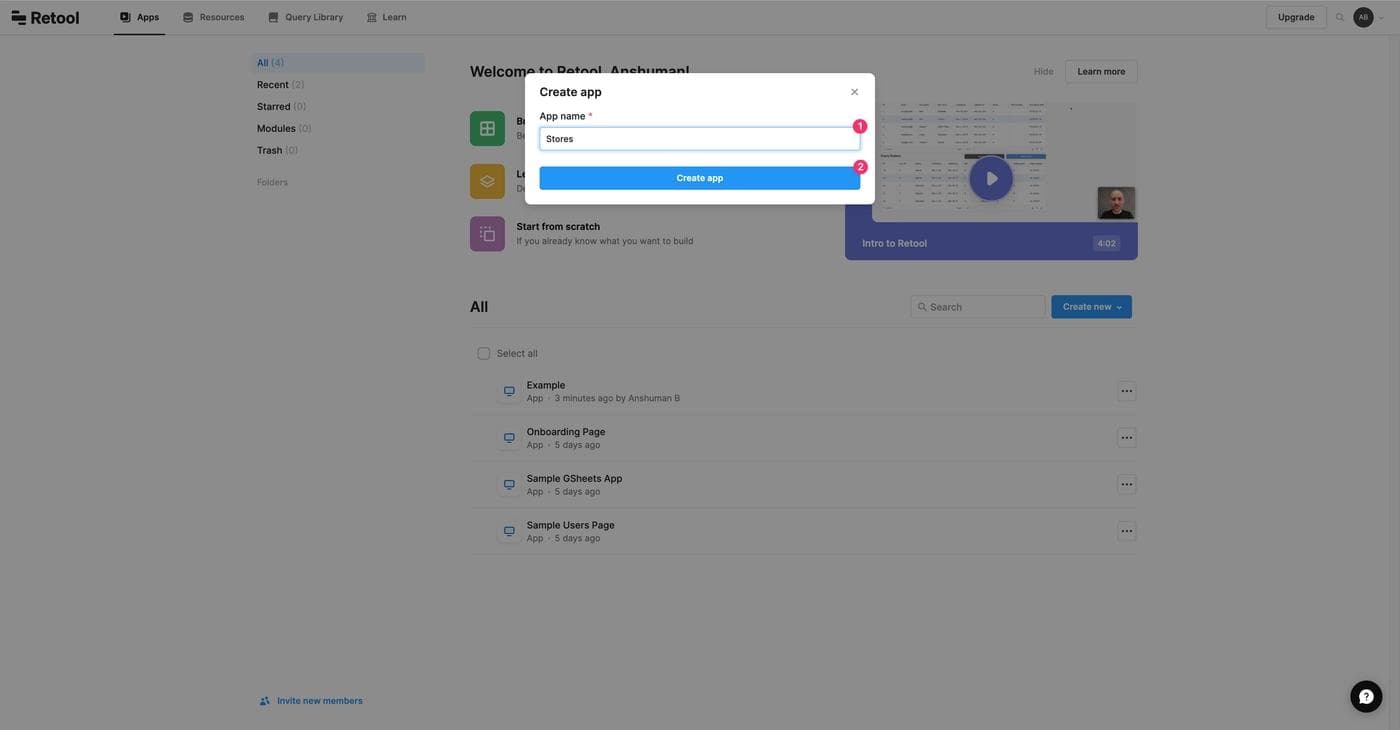The image size is (1400, 730).
Task: Switch to the Resources tab
Action: pos(213,17)
